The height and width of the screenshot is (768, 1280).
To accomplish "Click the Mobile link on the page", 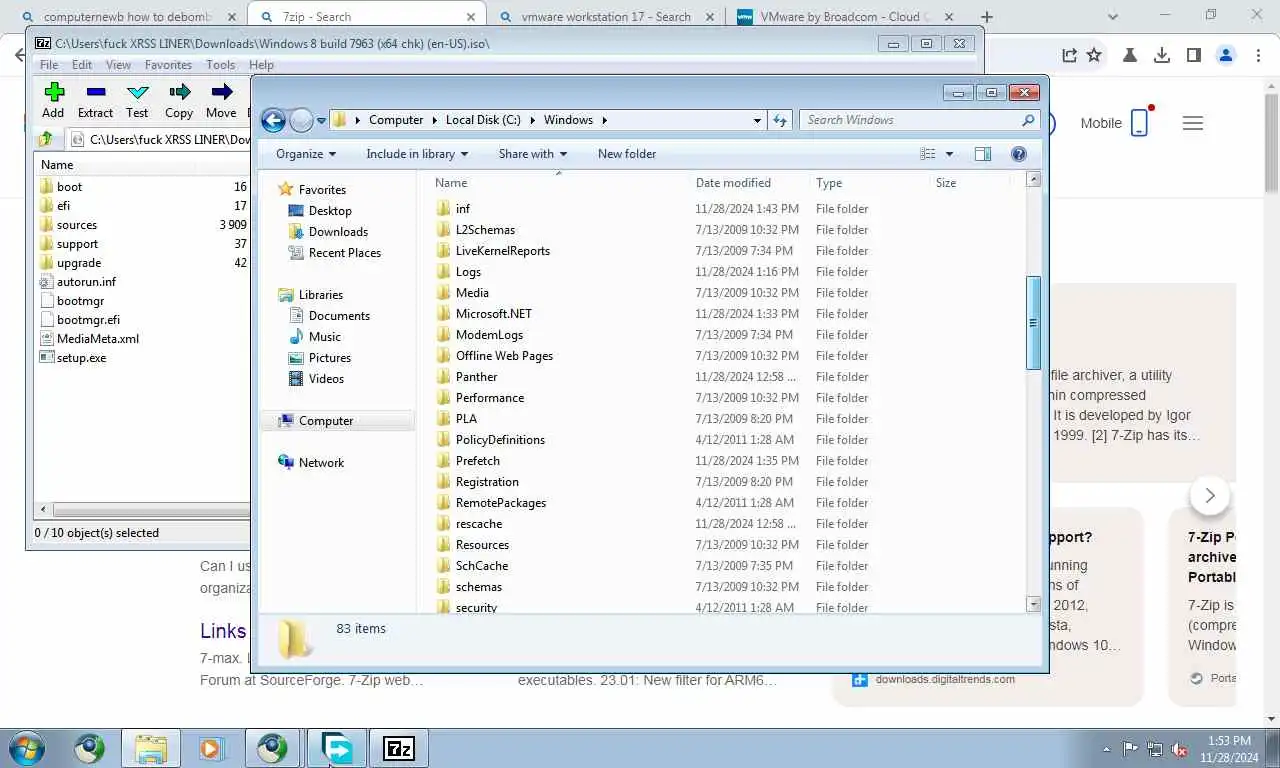I will click(1114, 123).
